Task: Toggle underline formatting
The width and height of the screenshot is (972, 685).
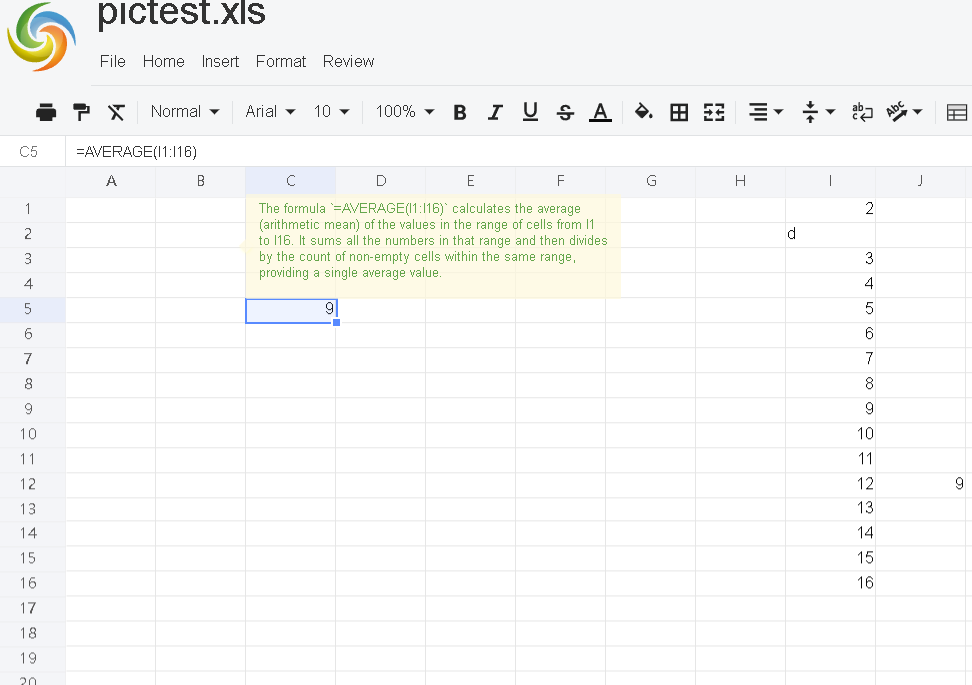Action: pos(530,112)
